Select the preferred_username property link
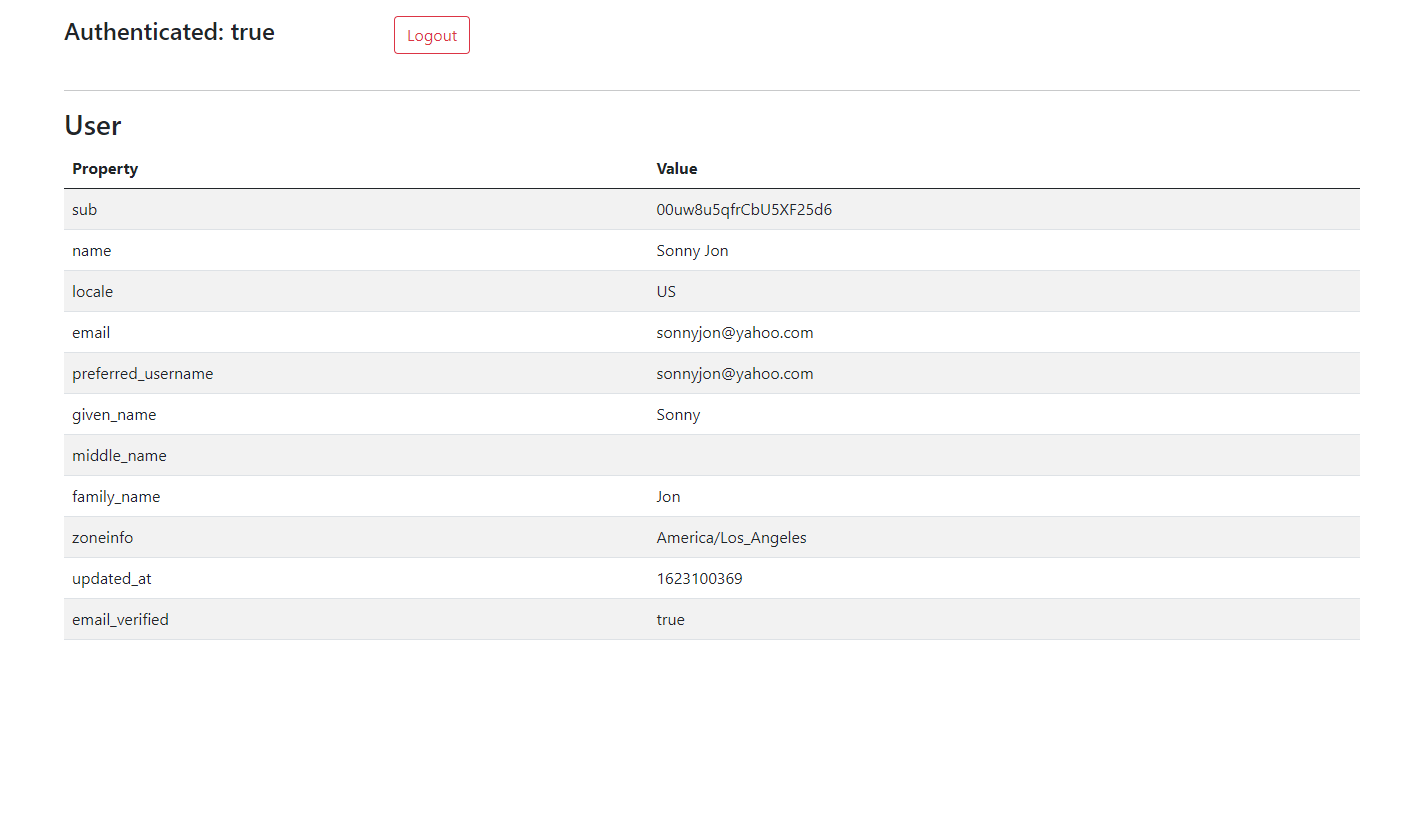The width and height of the screenshot is (1412, 835). [x=142, y=373]
